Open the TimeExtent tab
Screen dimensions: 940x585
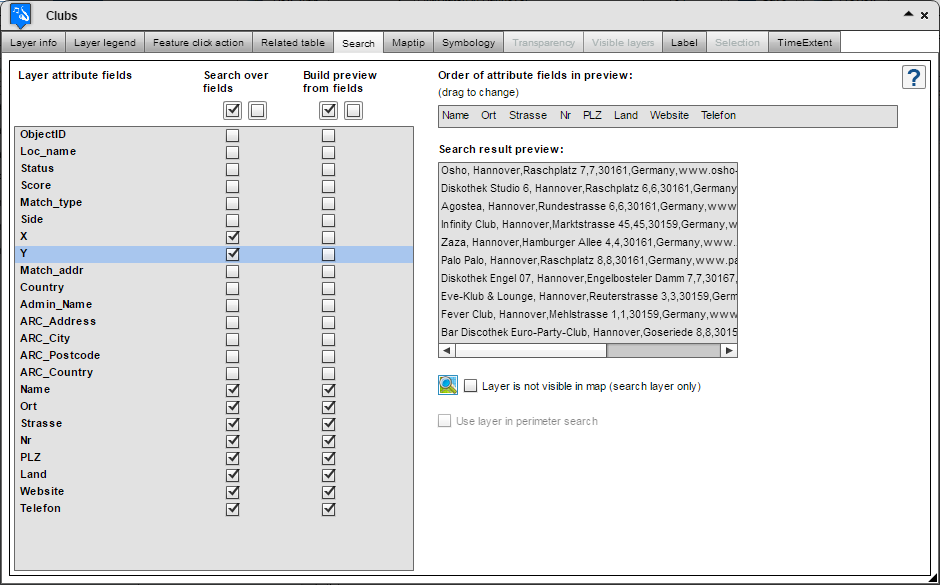tap(805, 43)
